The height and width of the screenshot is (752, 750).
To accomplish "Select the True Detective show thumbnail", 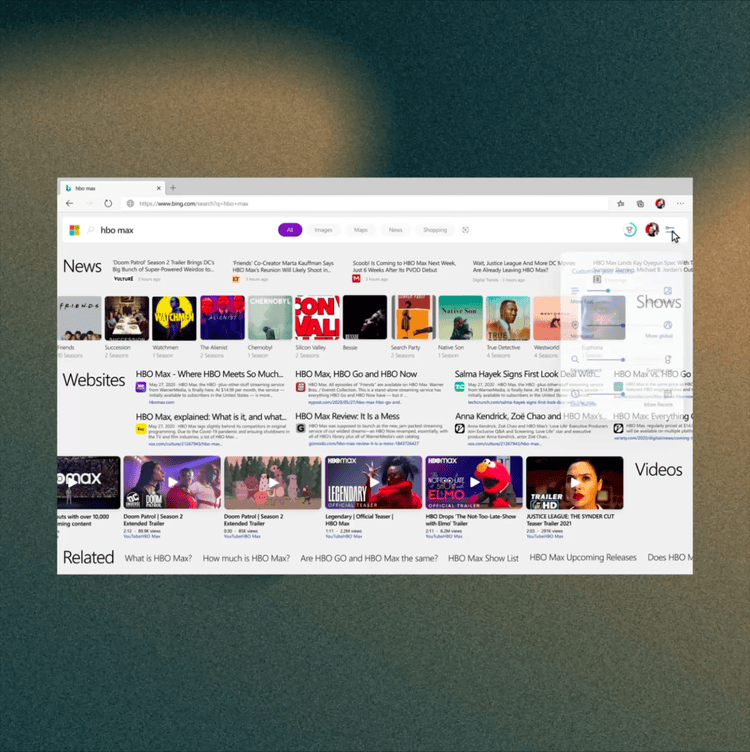I will (508, 317).
